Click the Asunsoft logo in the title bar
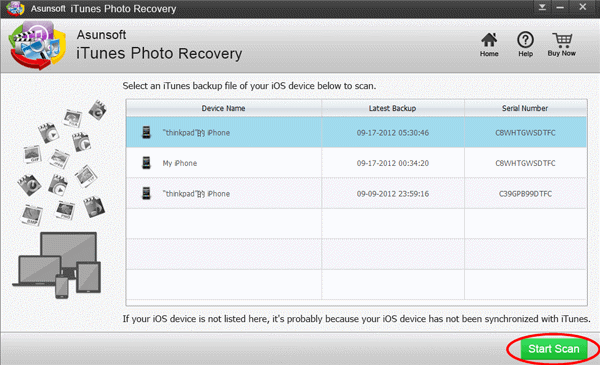 pos(15,8)
